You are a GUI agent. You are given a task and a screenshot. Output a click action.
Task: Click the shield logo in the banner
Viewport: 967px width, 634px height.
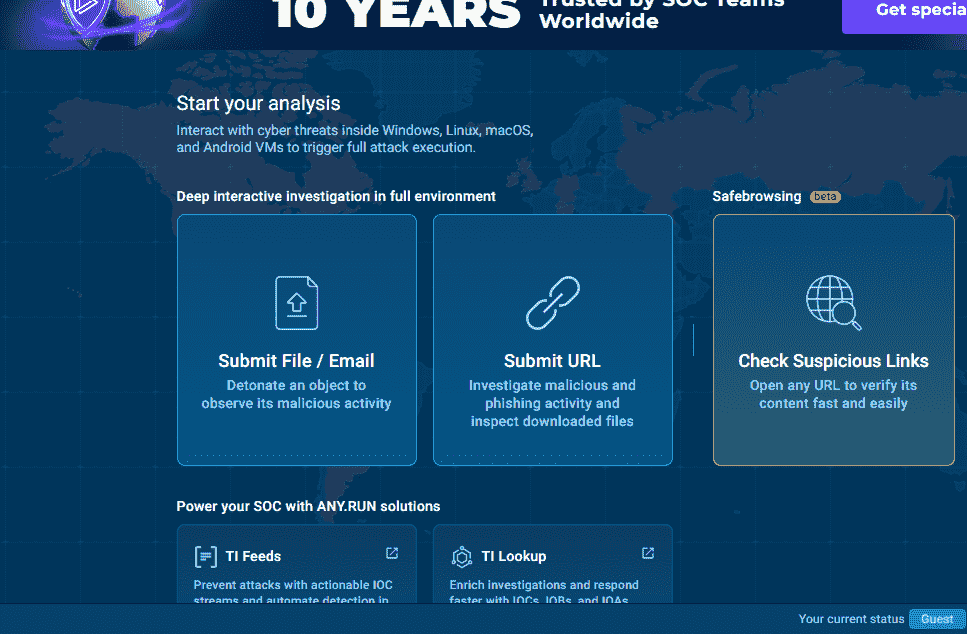(x=86, y=15)
